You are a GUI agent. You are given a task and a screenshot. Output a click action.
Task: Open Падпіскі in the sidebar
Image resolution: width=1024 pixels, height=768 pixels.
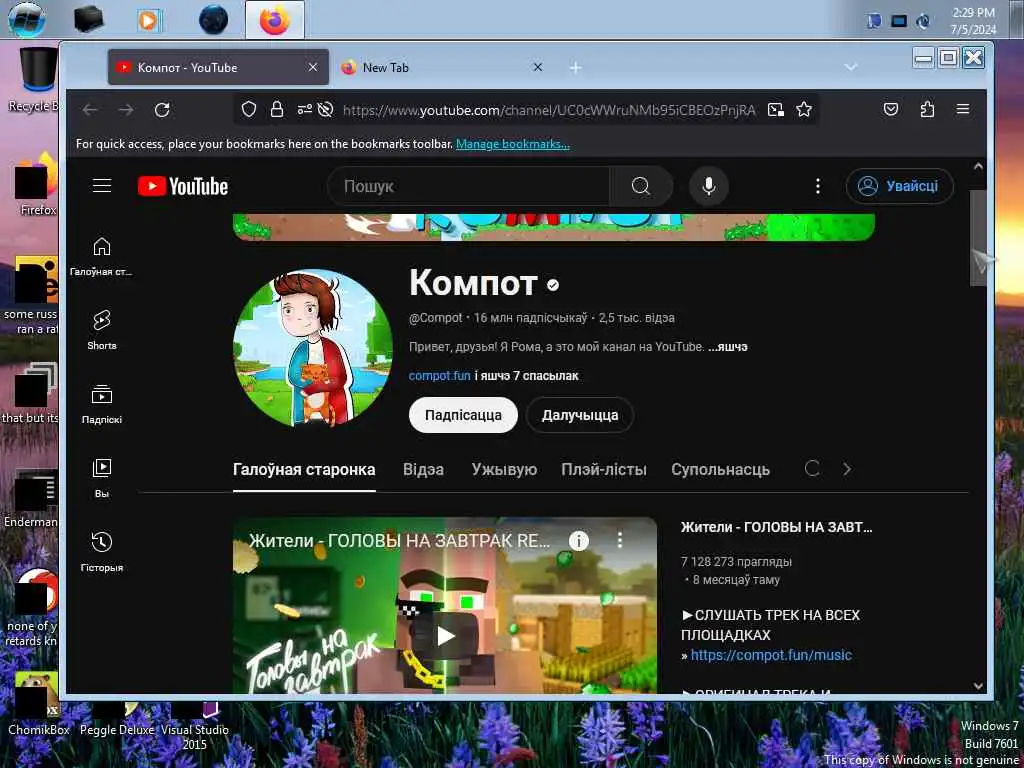pyautogui.click(x=102, y=404)
